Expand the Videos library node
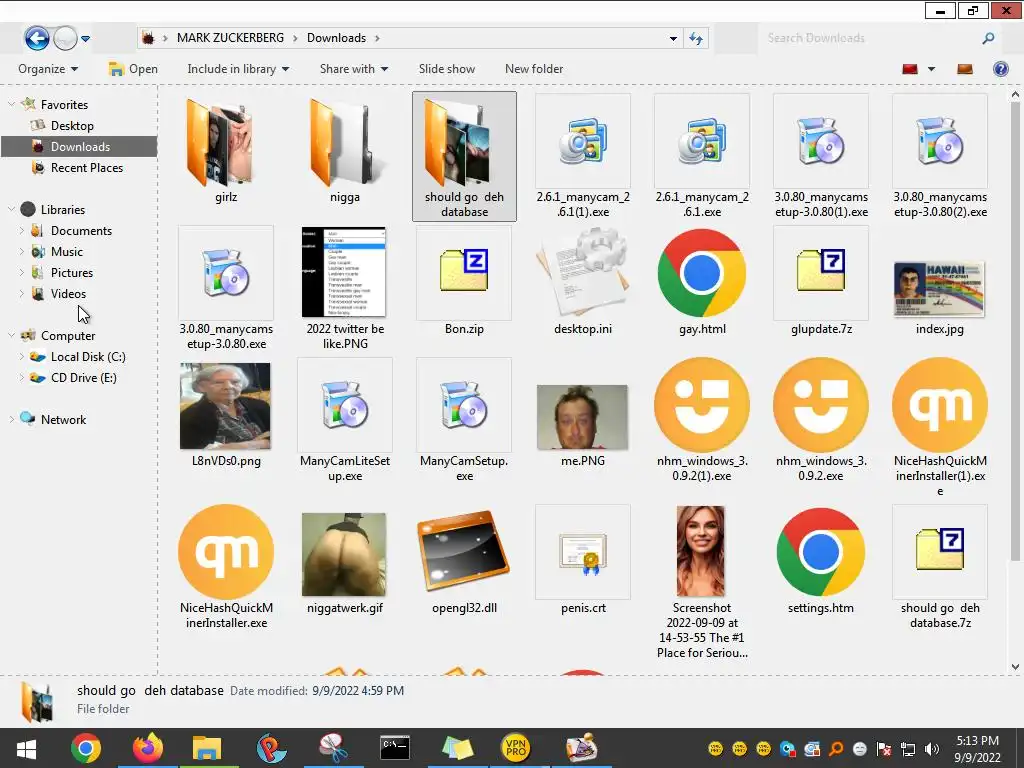Screen dimensions: 1024x768 tap(22, 293)
